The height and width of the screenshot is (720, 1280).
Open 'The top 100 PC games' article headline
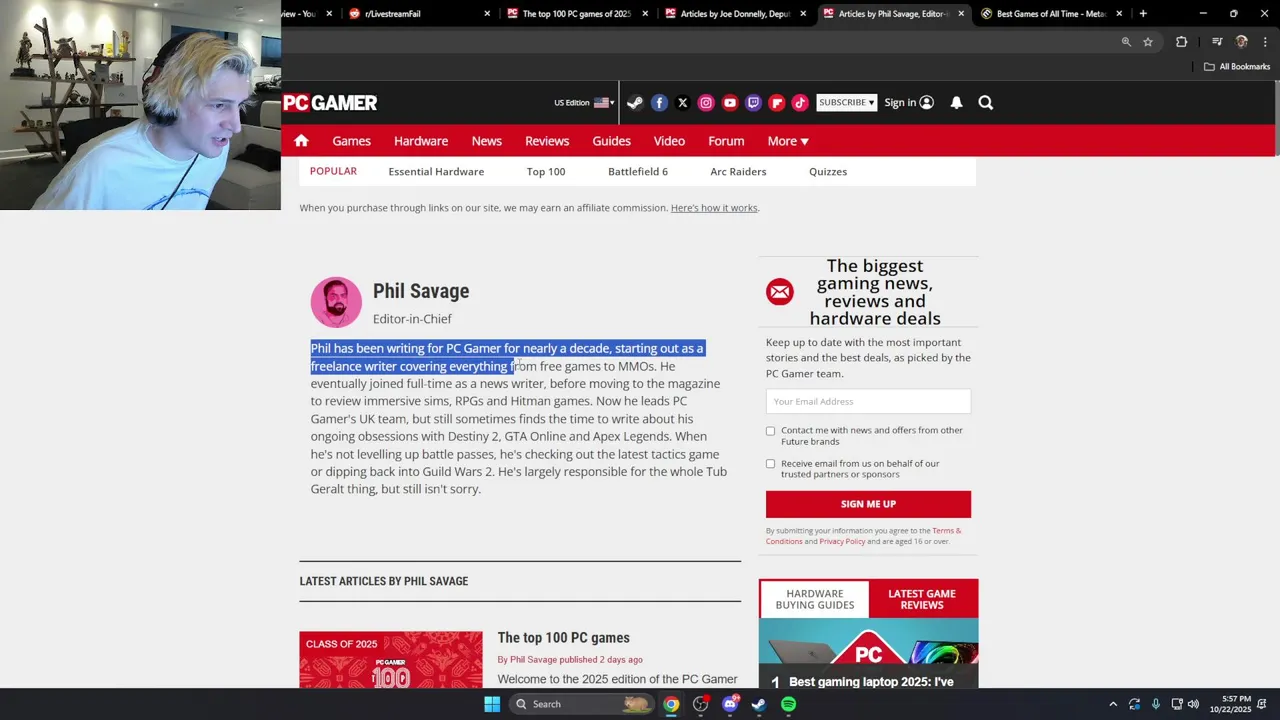563,638
